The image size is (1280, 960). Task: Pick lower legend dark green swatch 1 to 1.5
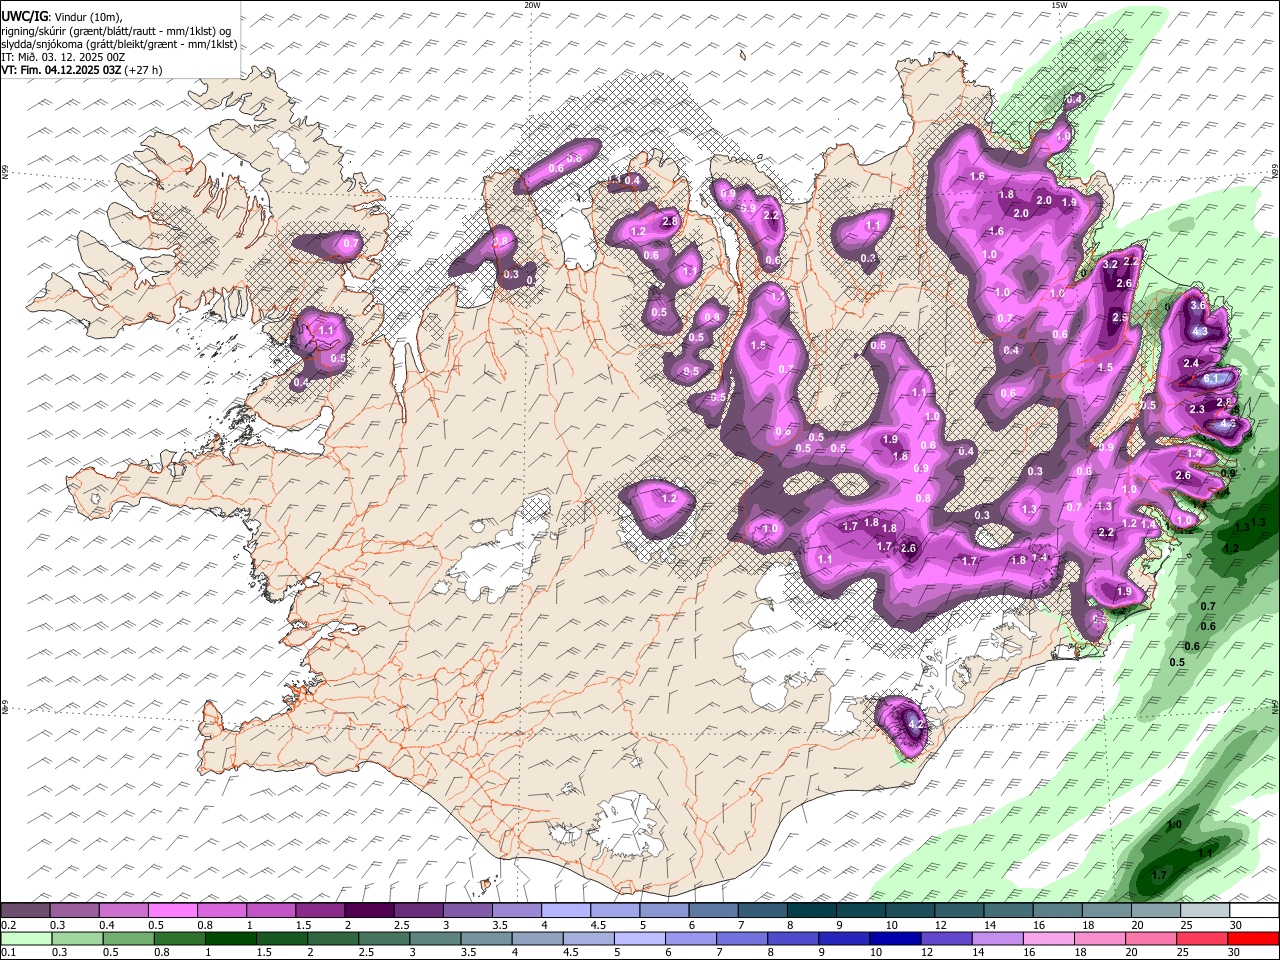pos(231,938)
